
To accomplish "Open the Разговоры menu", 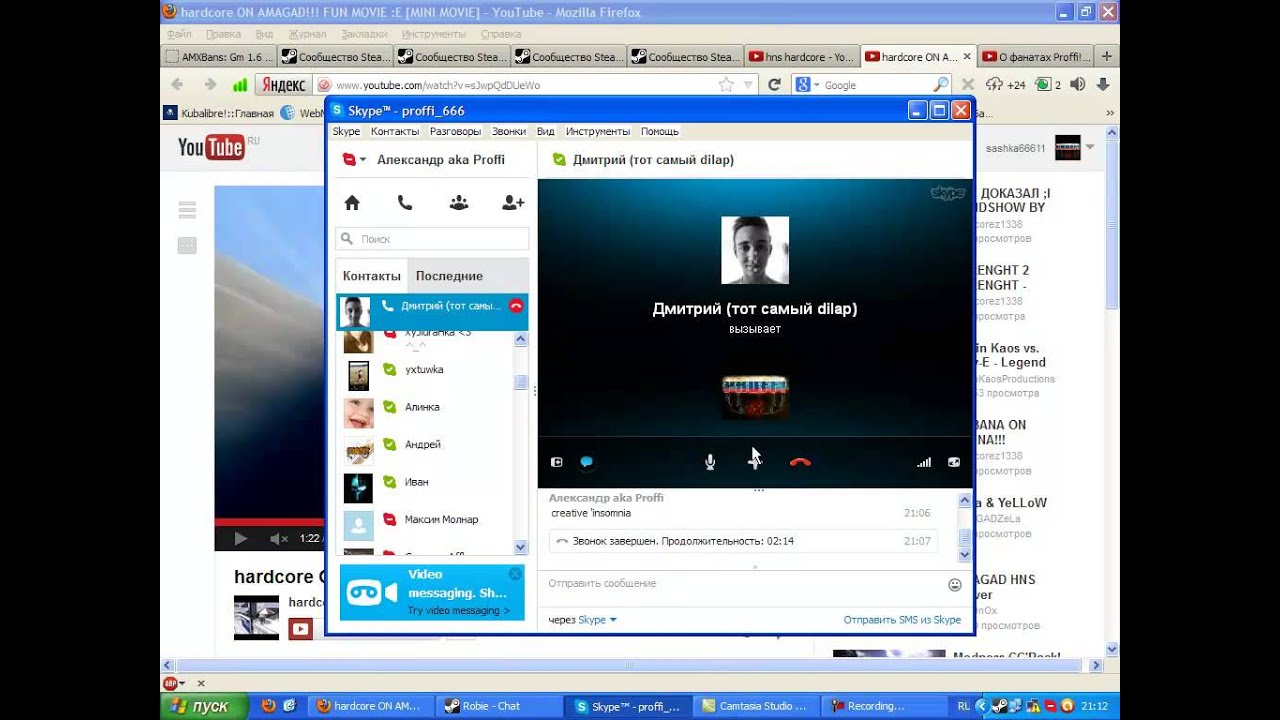I will pyautogui.click(x=455, y=131).
